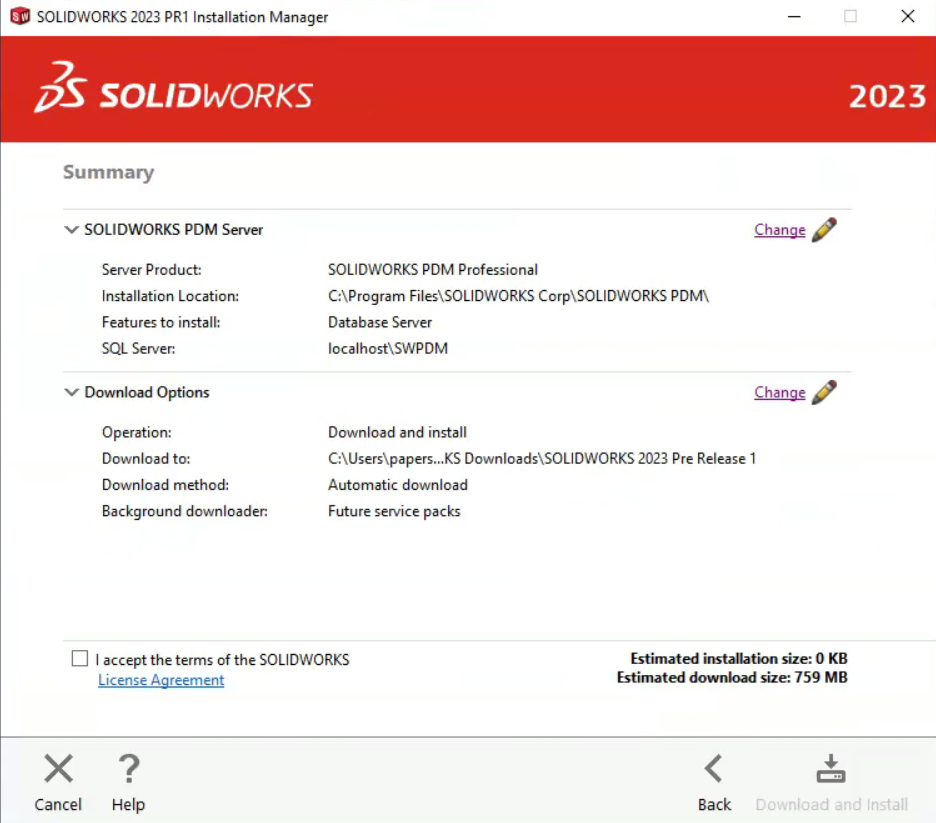Click the Installation Location path text
Image resolution: width=936 pixels, height=823 pixels.
coord(518,296)
